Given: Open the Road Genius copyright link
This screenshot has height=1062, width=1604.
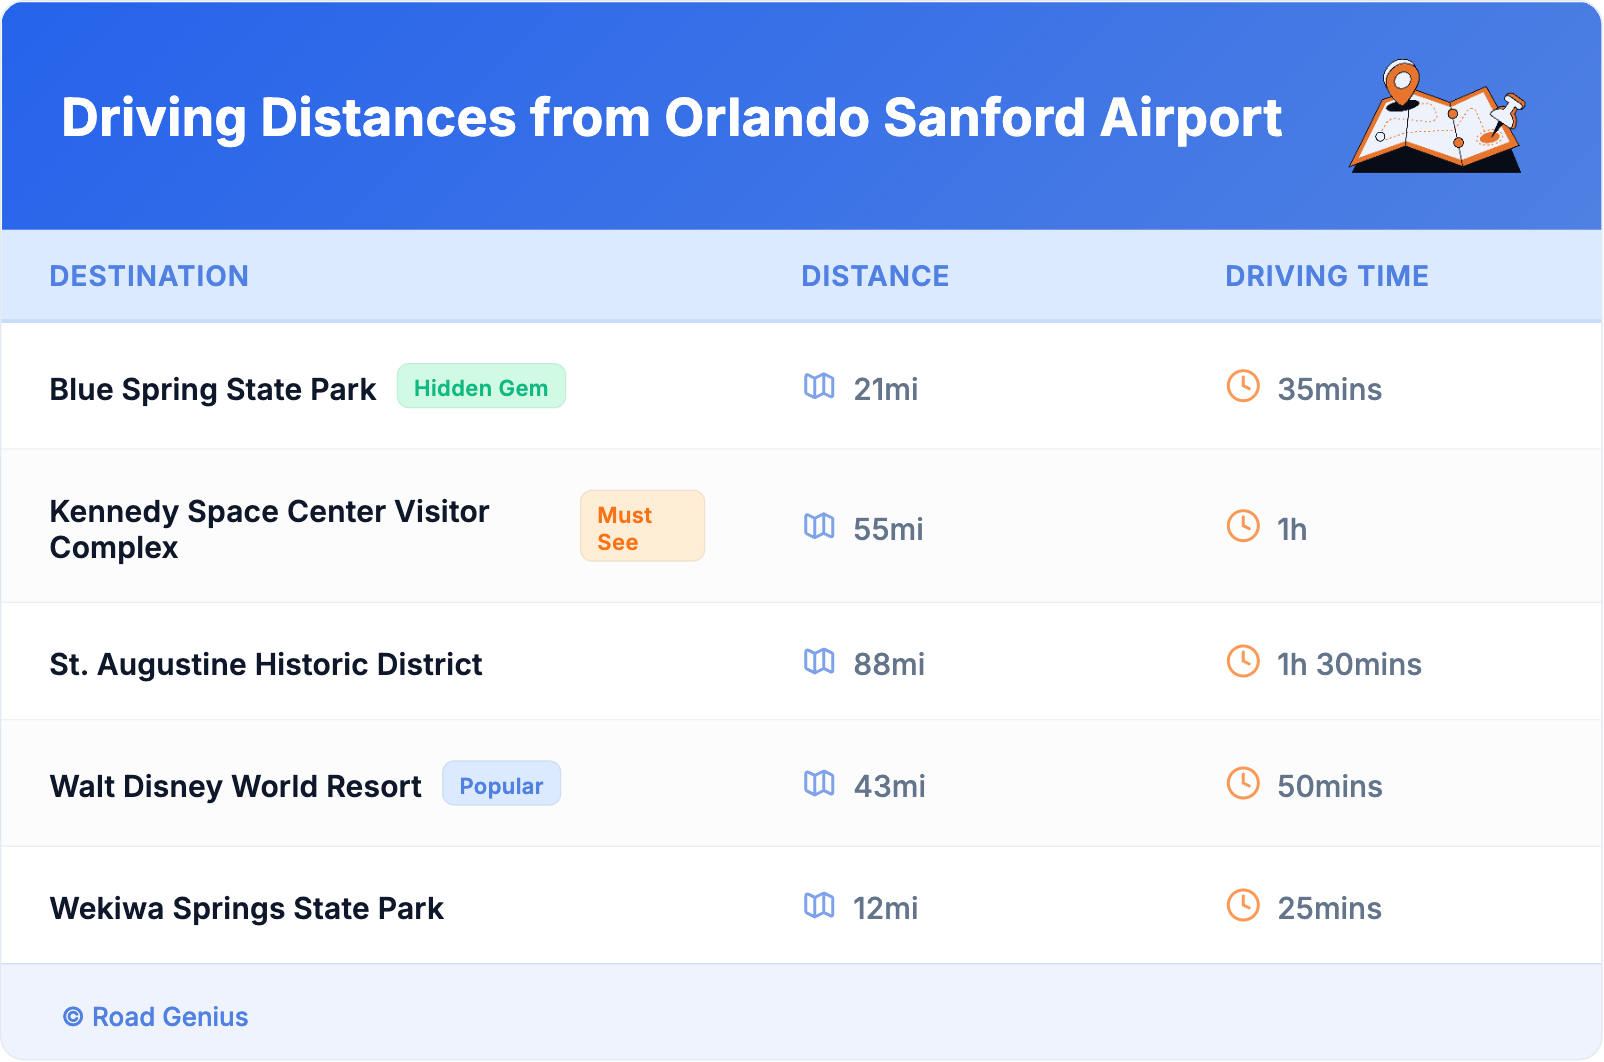Looking at the screenshot, I should coord(156,1017).
